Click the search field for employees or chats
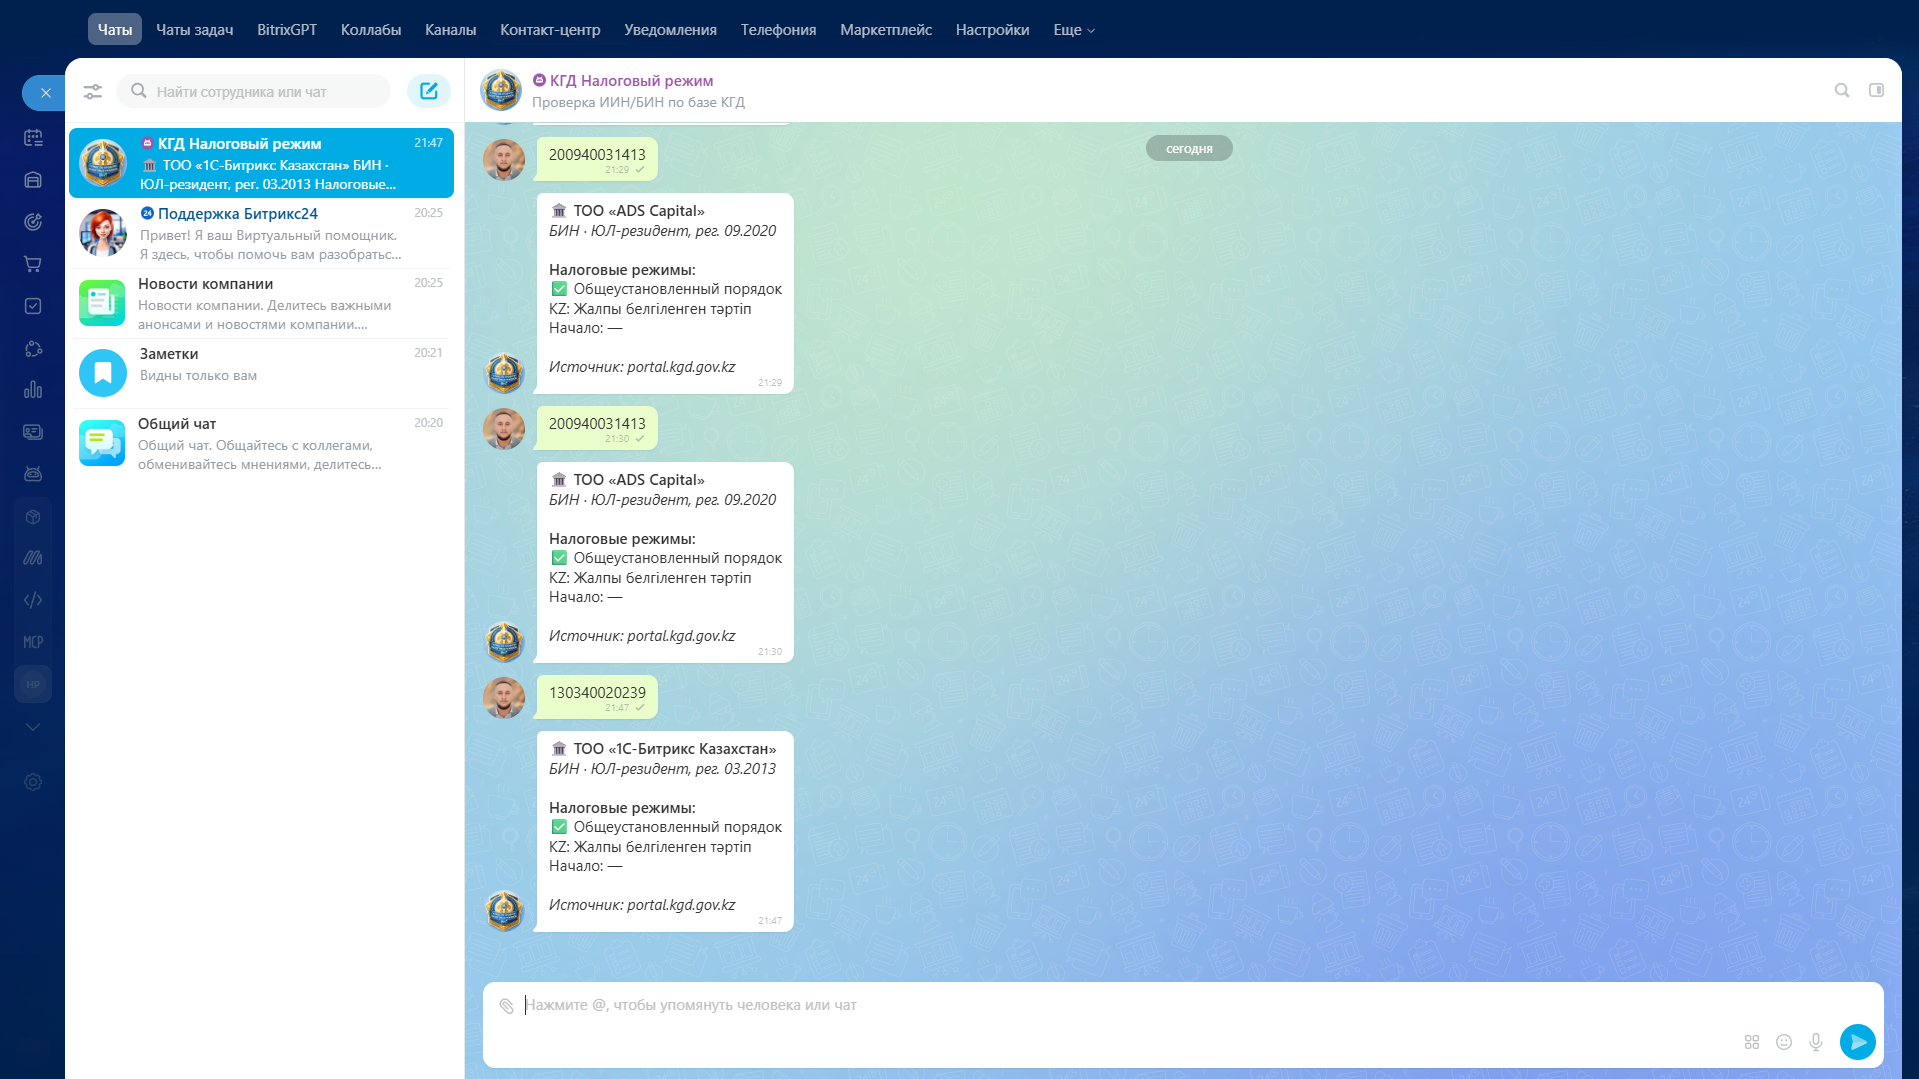Viewport: 1919px width, 1079px height. click(x=254, y=92)
